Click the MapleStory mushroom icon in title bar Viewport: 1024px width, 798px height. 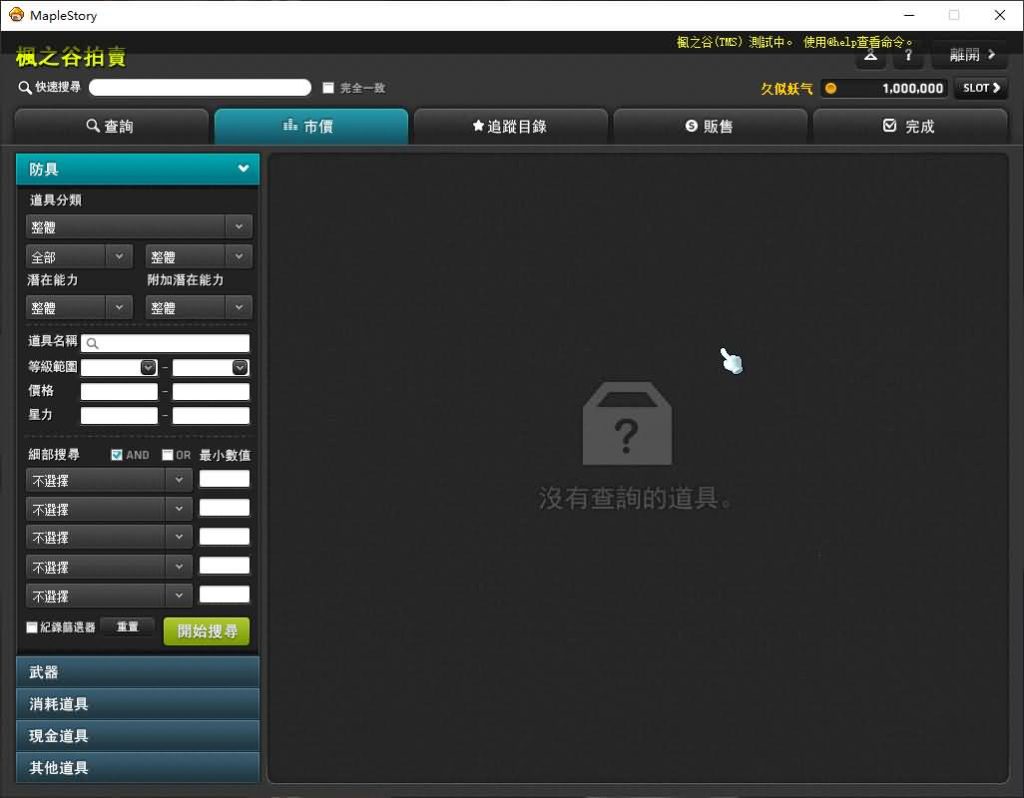pyautogui.click(x=16, y=14)
